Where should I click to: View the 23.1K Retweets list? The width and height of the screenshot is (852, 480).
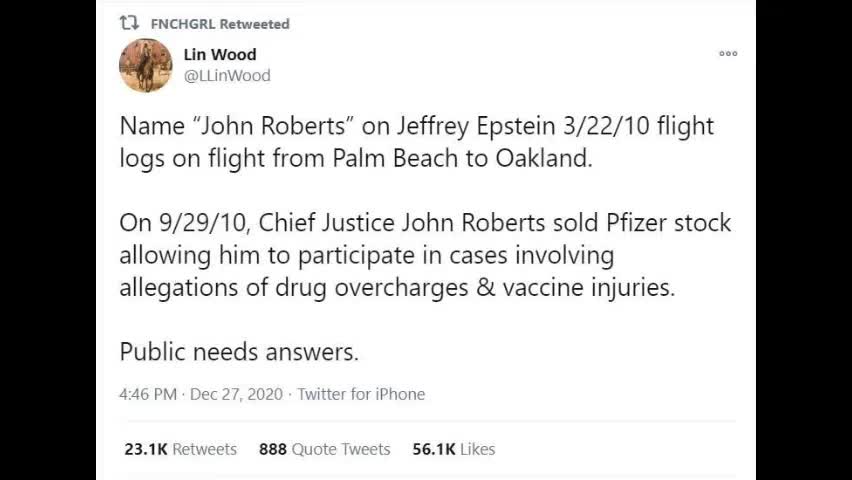tap(180, 449)
